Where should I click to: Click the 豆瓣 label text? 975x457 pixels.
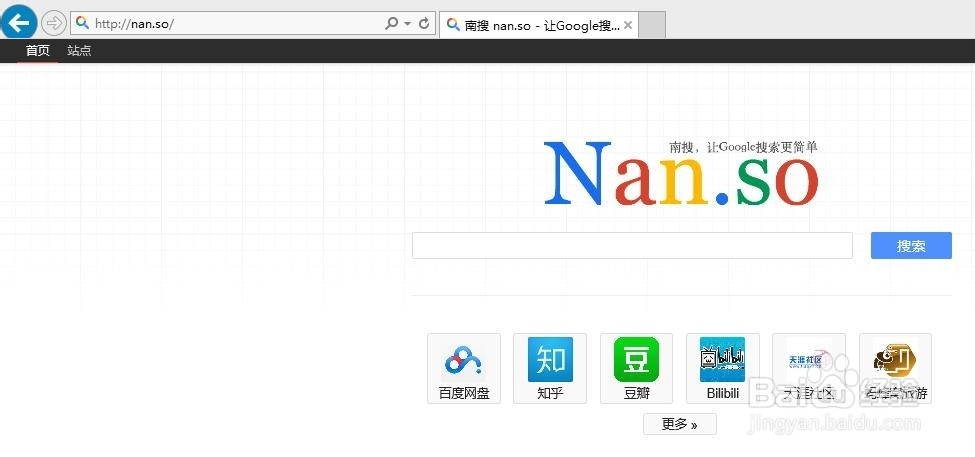tap(636, 394)
